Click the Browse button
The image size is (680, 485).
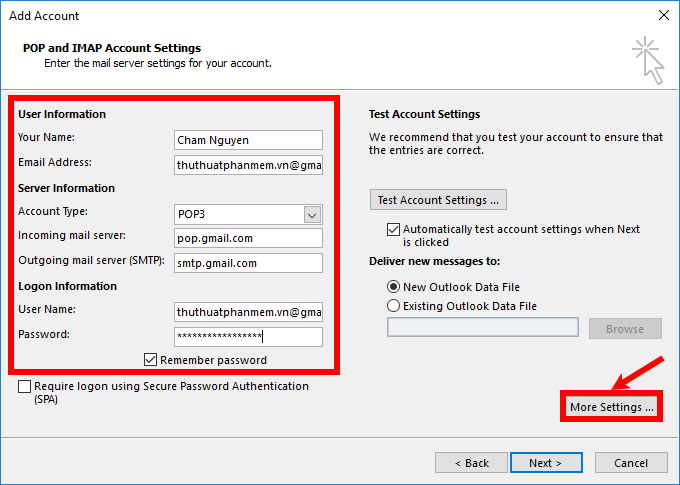[x=625, y=329]
